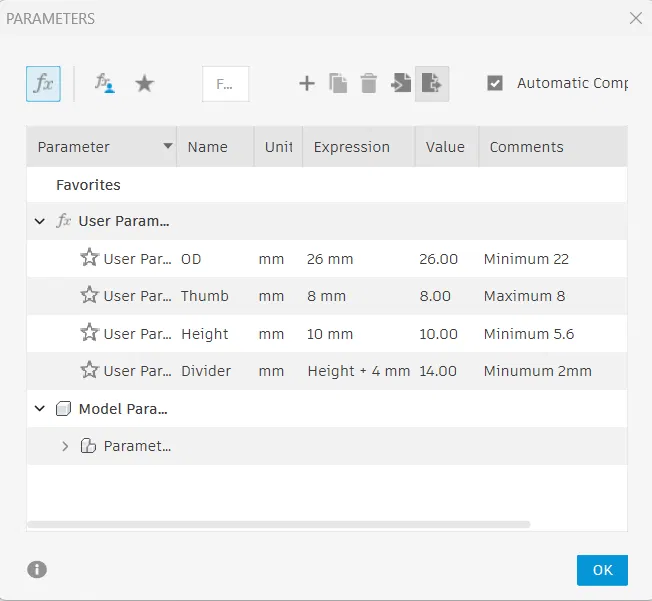Collapse the User Parameters group

40,221
